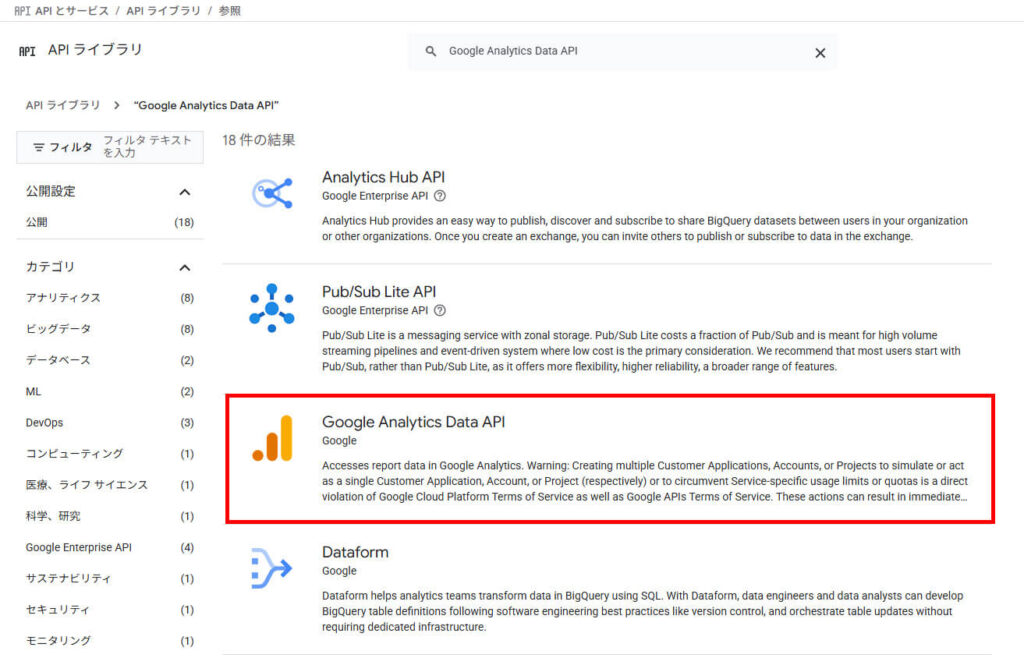1024x658 pixels.
Task: Clear the search query with the × button
Action: pyautogui.click(x=819, y=52)
